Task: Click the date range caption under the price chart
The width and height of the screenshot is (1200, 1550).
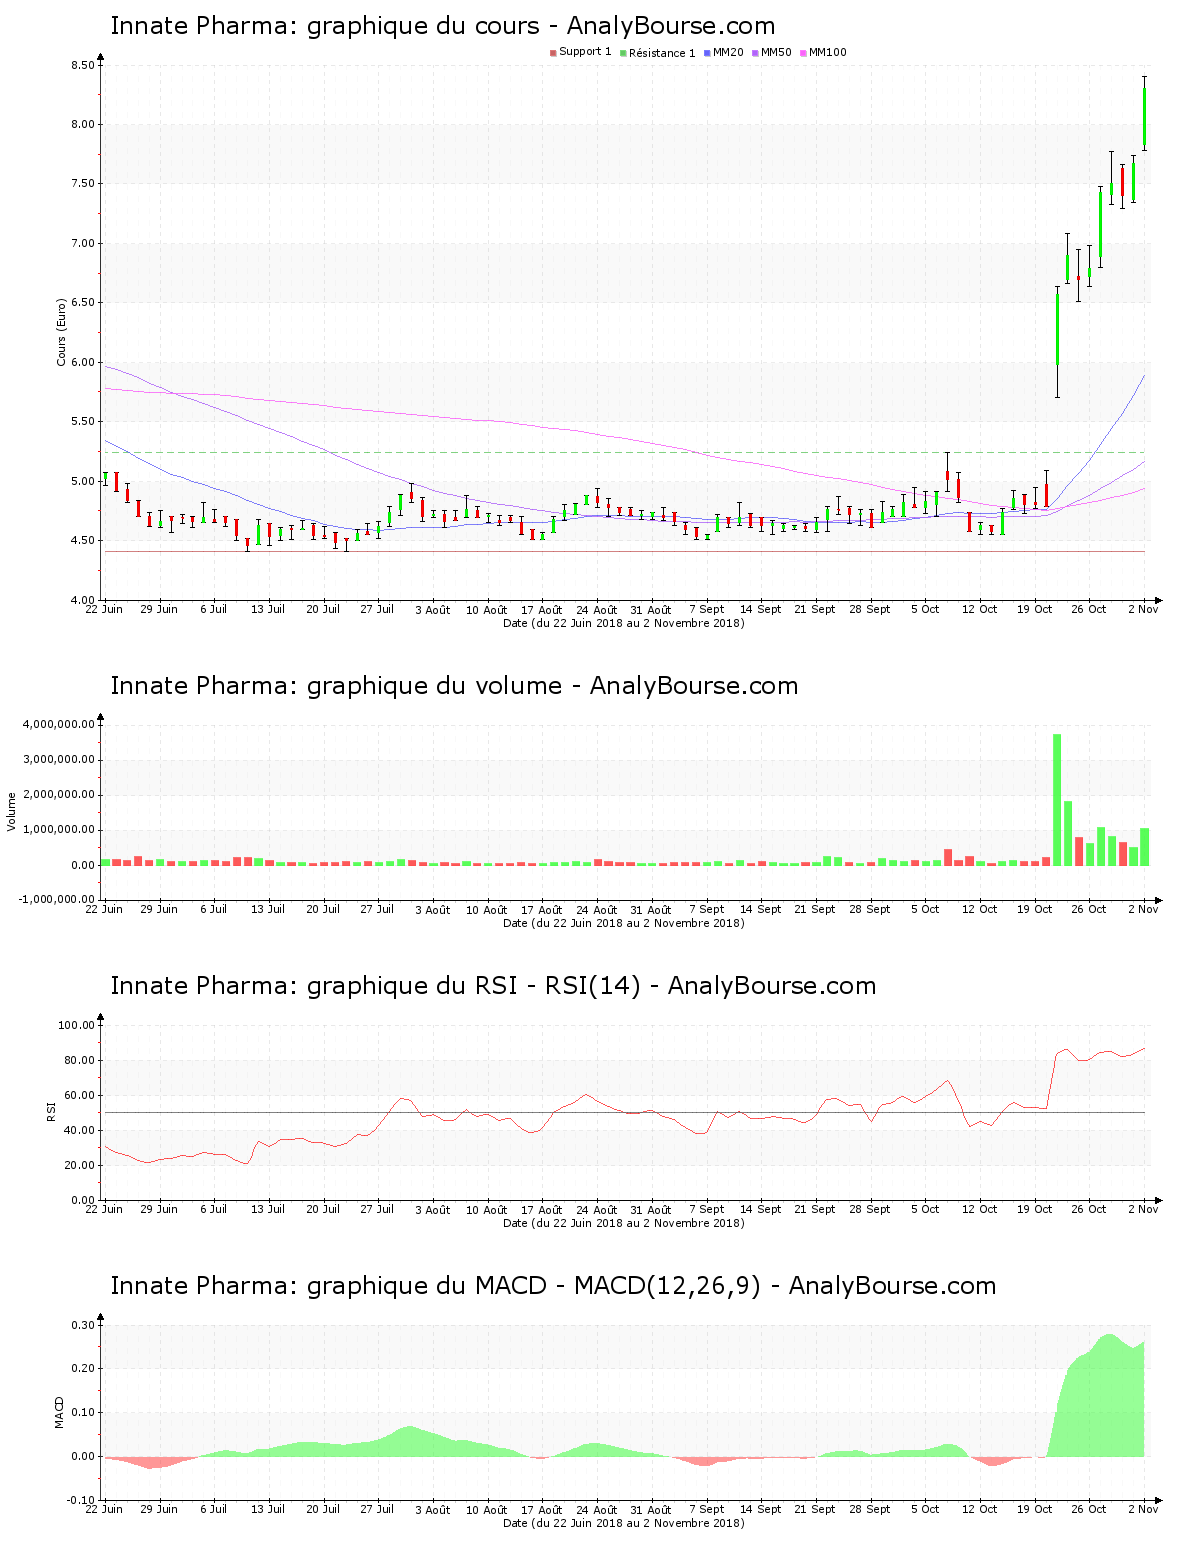Action: click(623, 623)
